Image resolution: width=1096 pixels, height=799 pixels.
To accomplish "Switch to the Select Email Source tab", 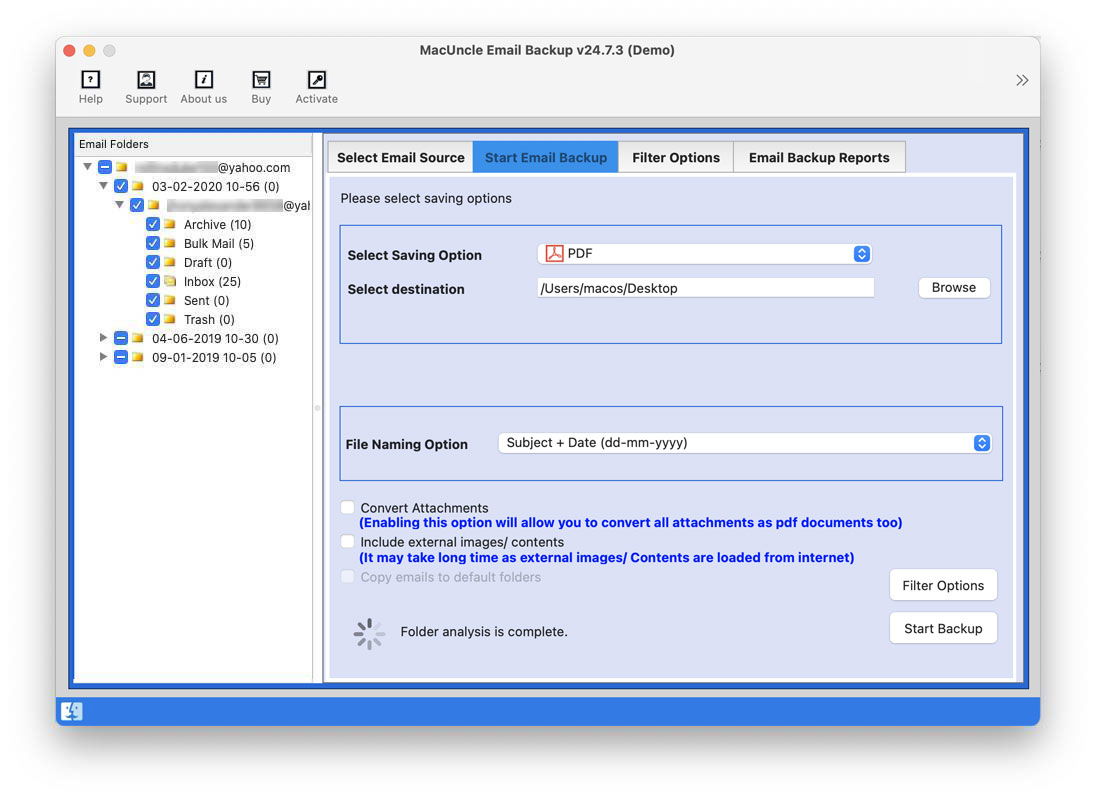I will coord(400,157).
